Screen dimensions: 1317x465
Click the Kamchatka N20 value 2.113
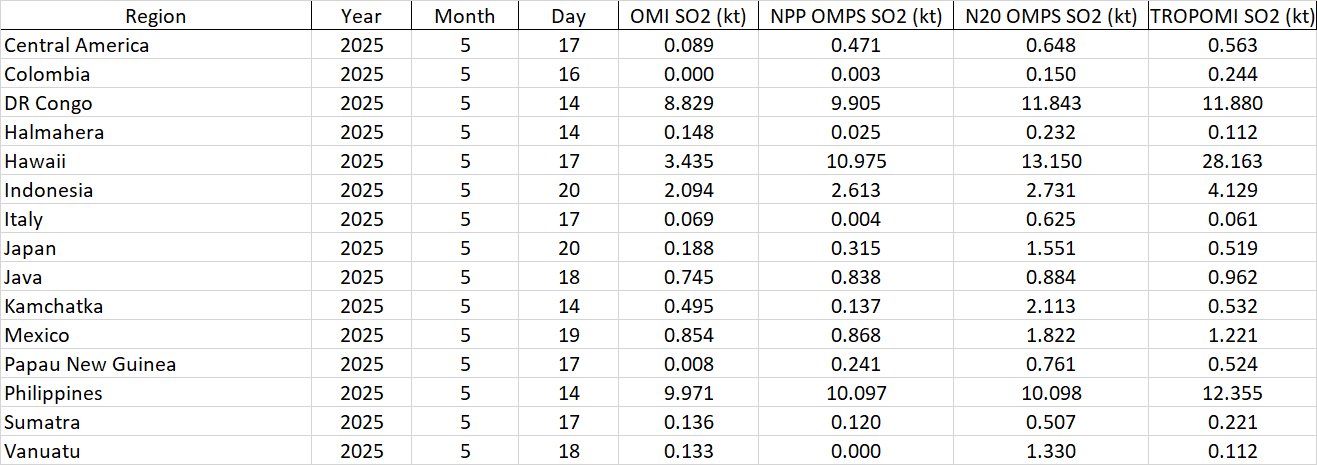1050,306
